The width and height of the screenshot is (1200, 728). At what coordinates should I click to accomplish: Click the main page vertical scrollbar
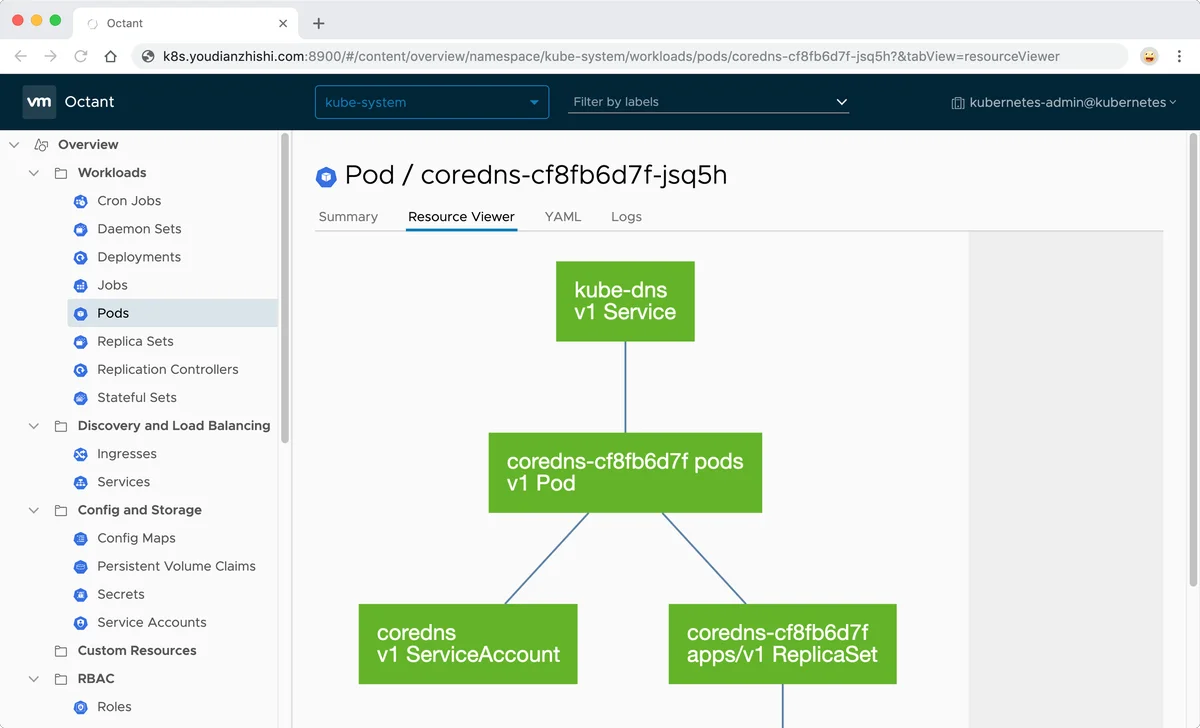tap(1193, 360)
